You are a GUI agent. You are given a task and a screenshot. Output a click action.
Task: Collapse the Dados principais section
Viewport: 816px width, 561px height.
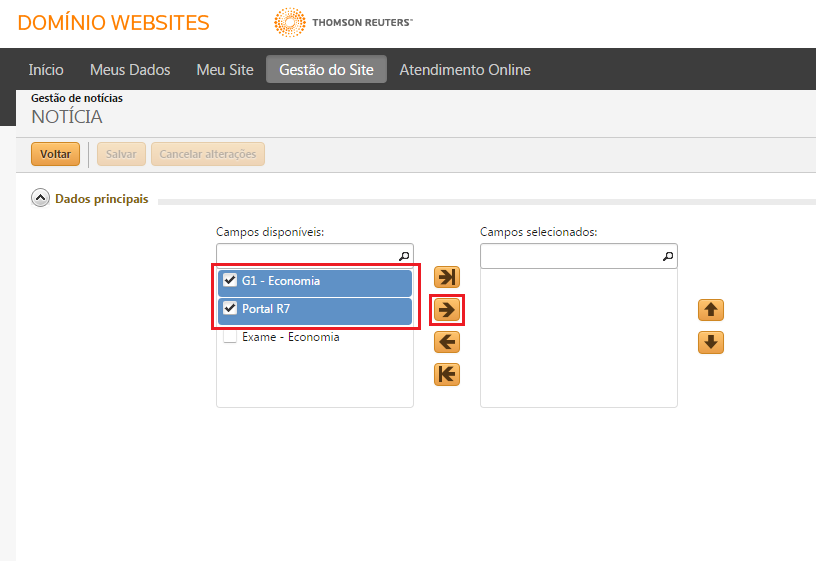[x=40, y=198]
